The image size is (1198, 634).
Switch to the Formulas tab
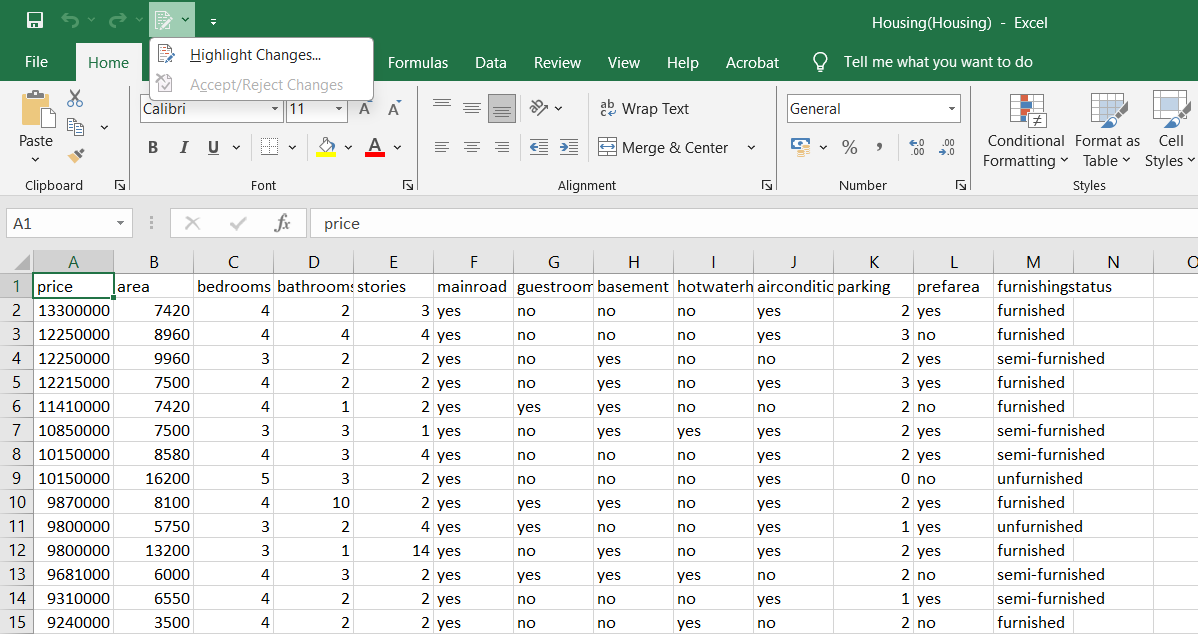pos(418,63)
